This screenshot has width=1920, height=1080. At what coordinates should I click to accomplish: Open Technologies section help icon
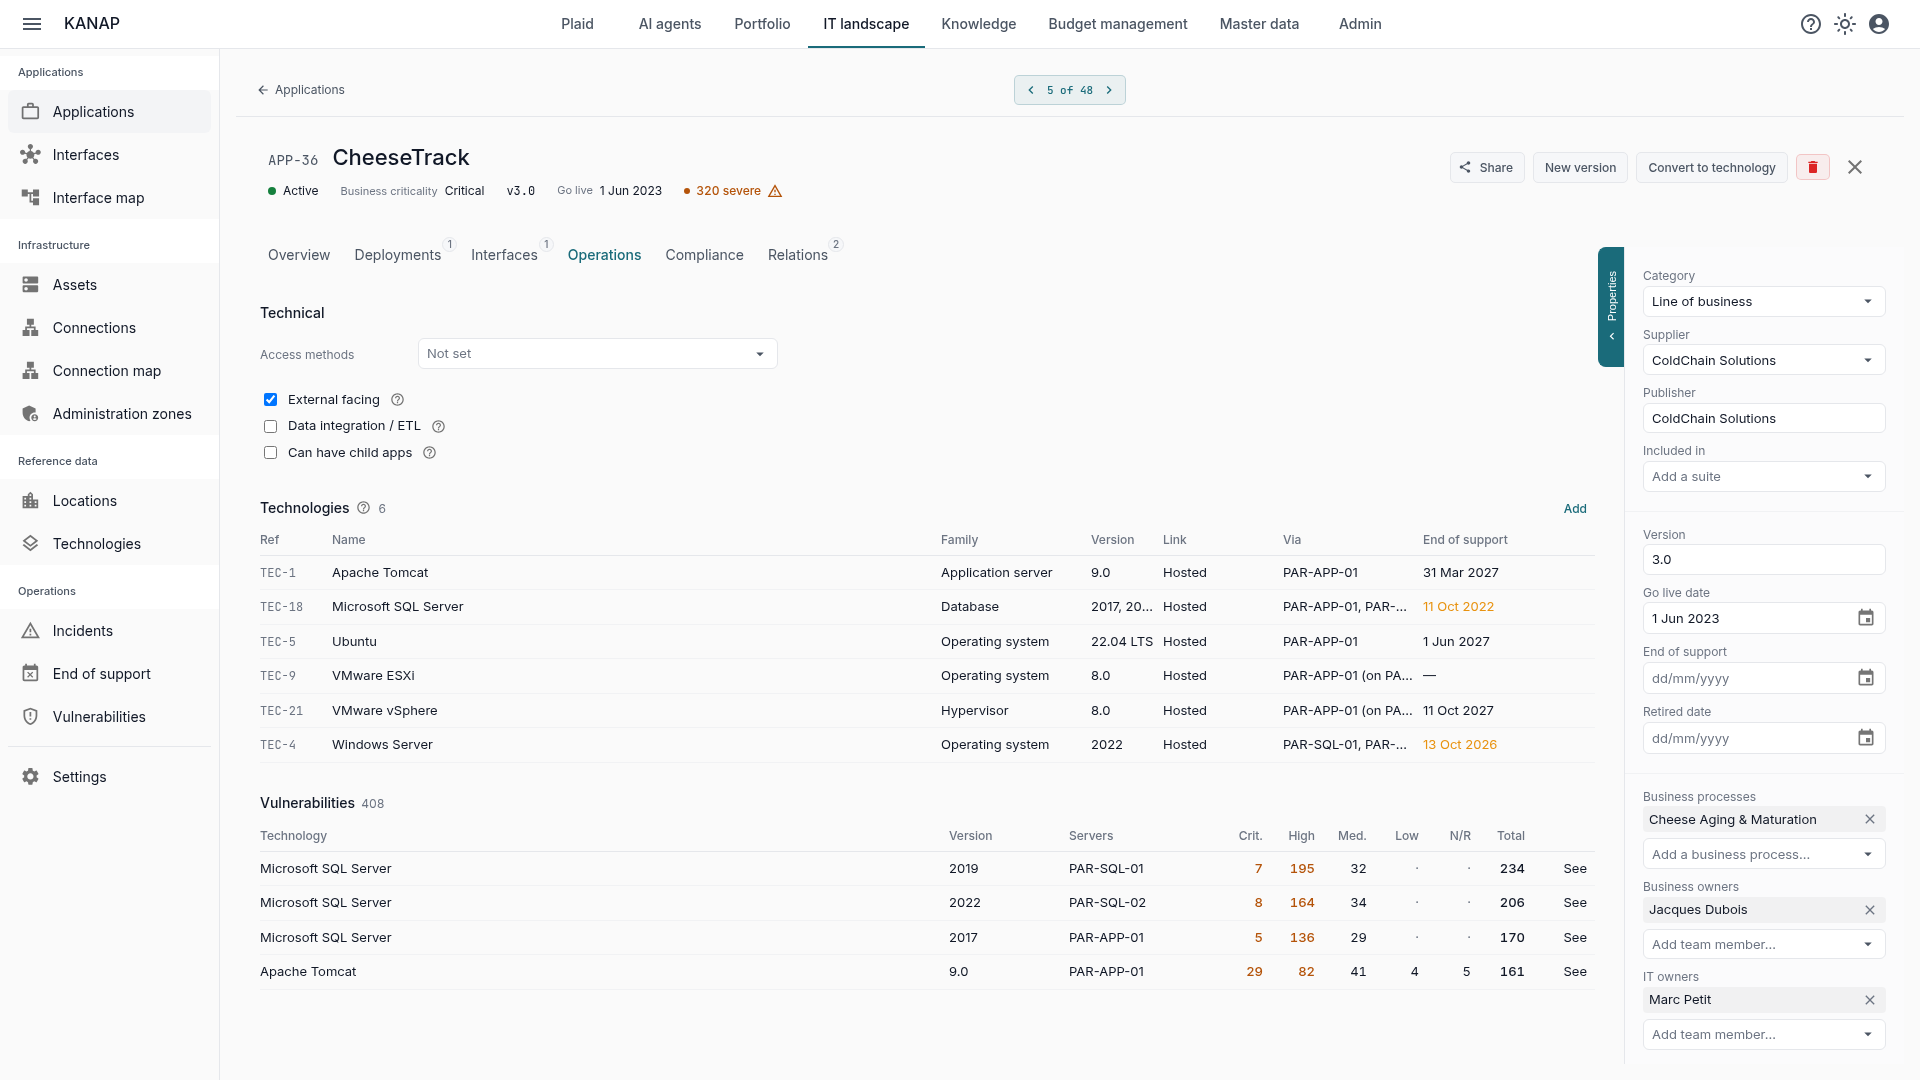(x=363, y=508)
